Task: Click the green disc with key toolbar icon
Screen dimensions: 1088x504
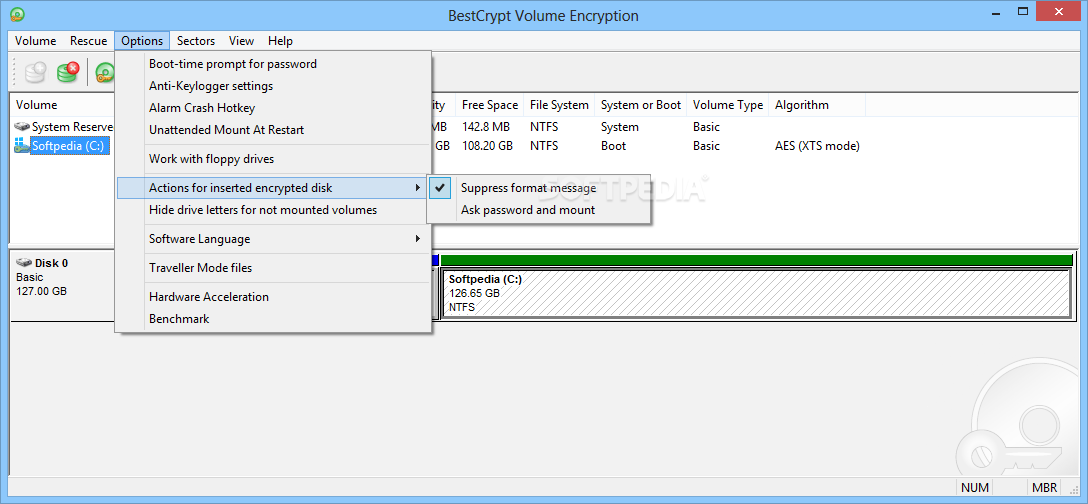Action: tap(105, 72)
